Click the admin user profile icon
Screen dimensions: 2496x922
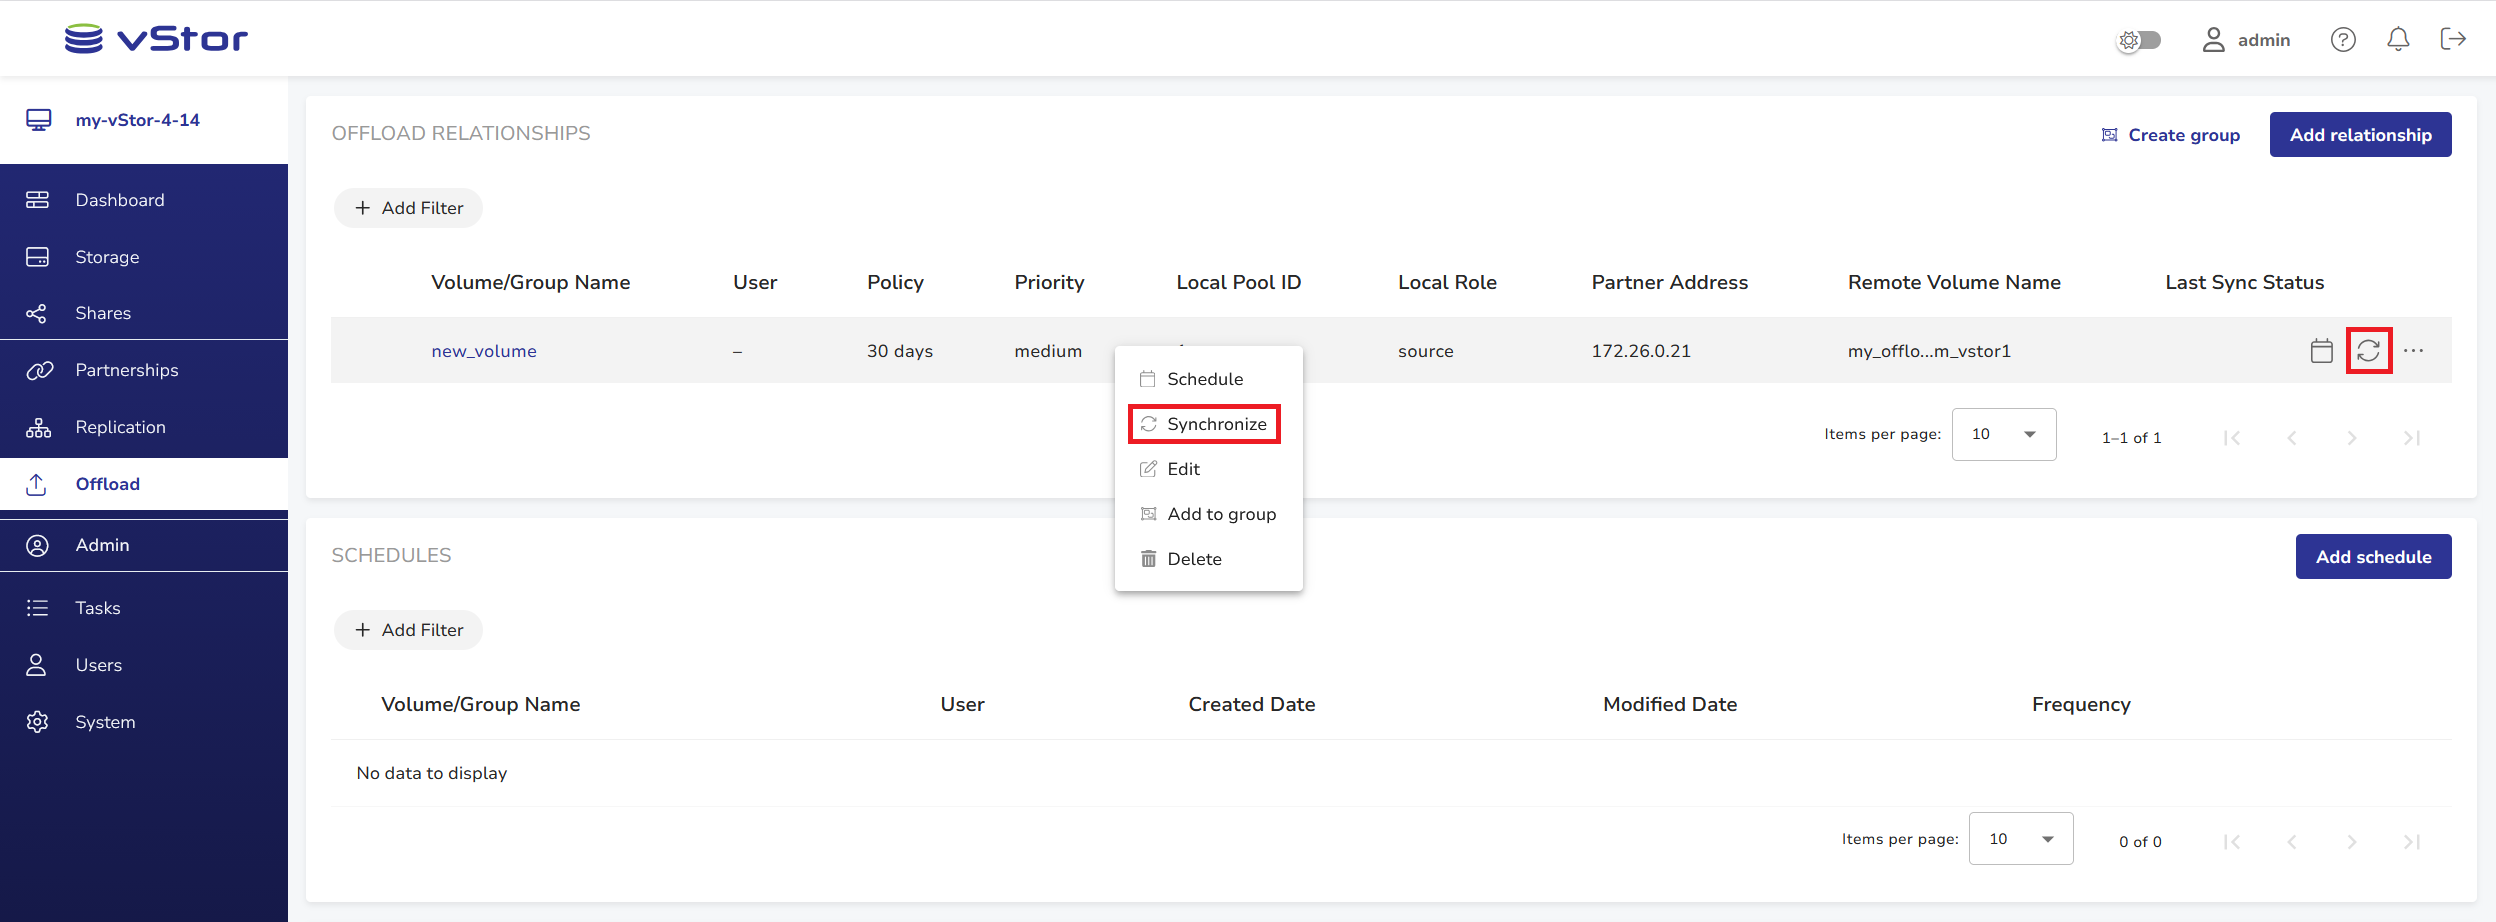[2213, 40]
